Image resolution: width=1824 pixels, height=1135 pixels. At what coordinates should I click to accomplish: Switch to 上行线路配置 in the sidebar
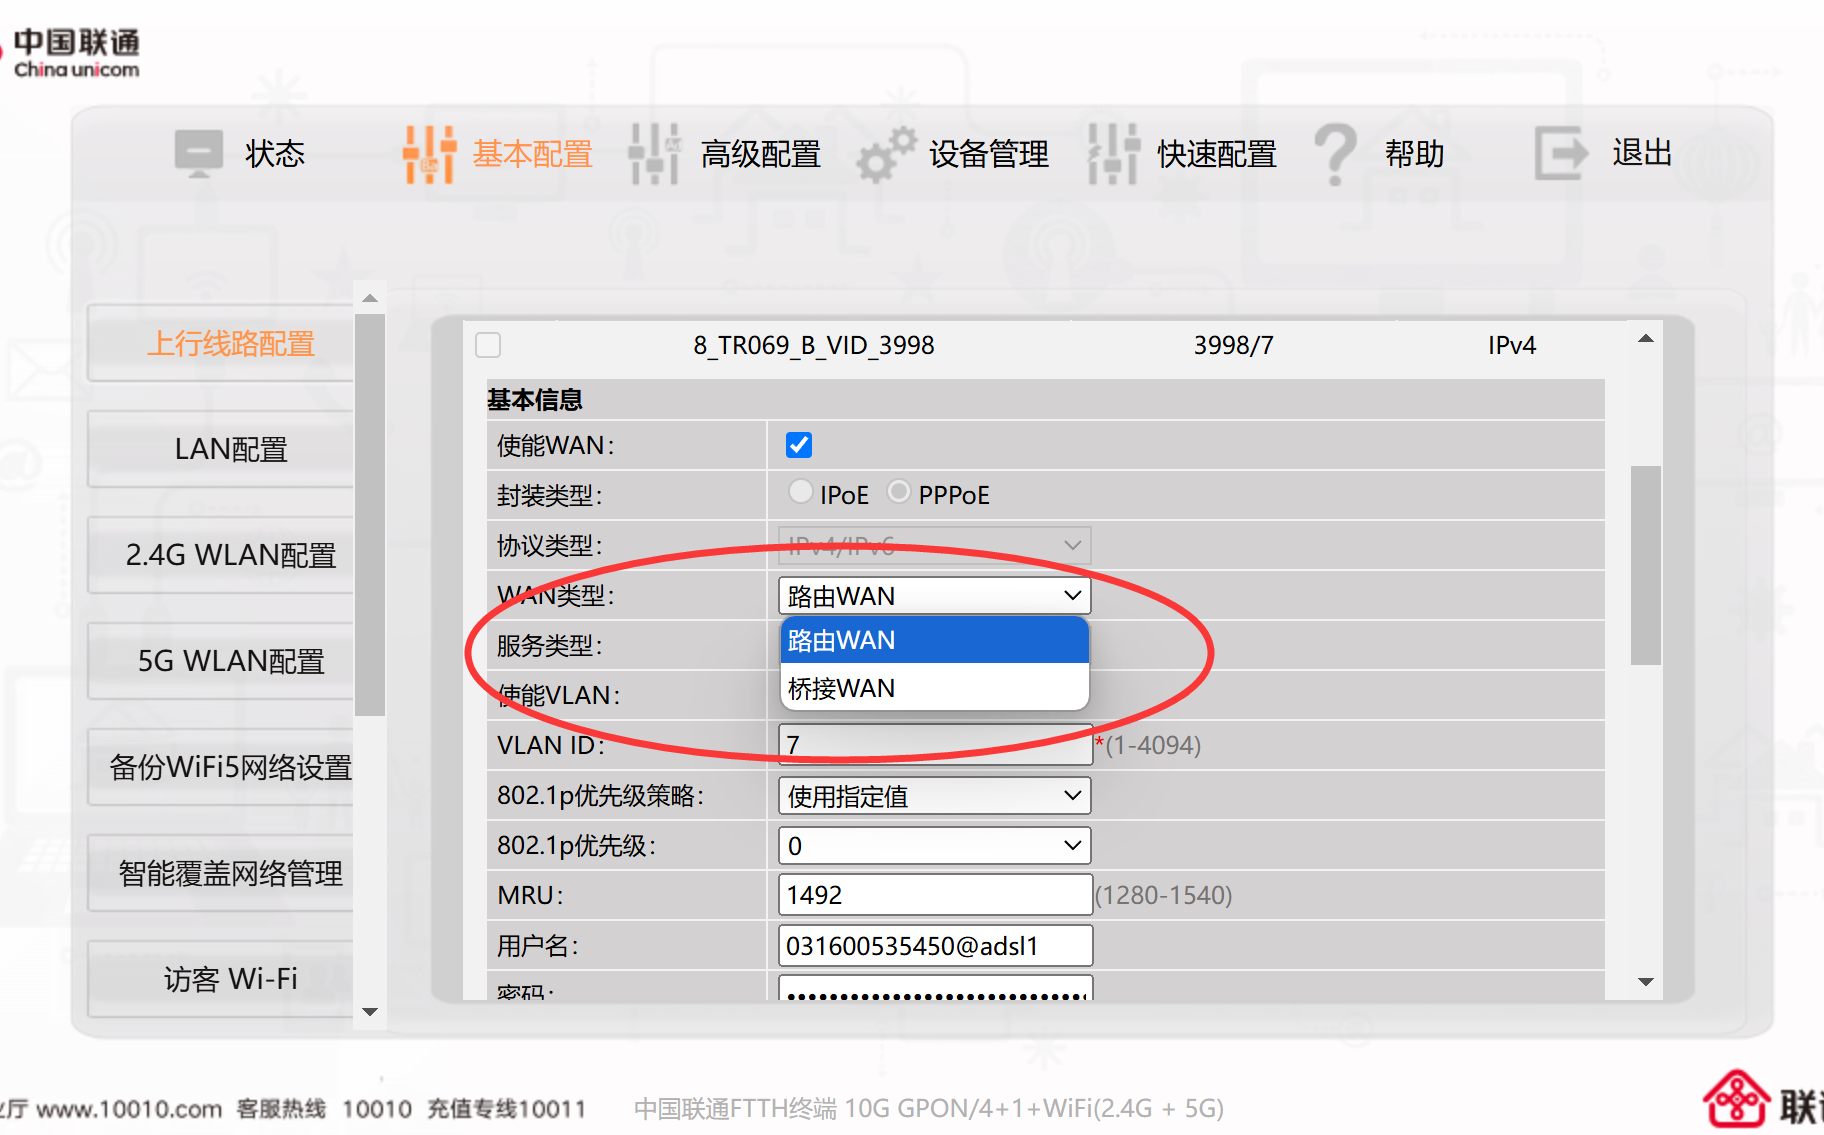click(x=231, y=343)
